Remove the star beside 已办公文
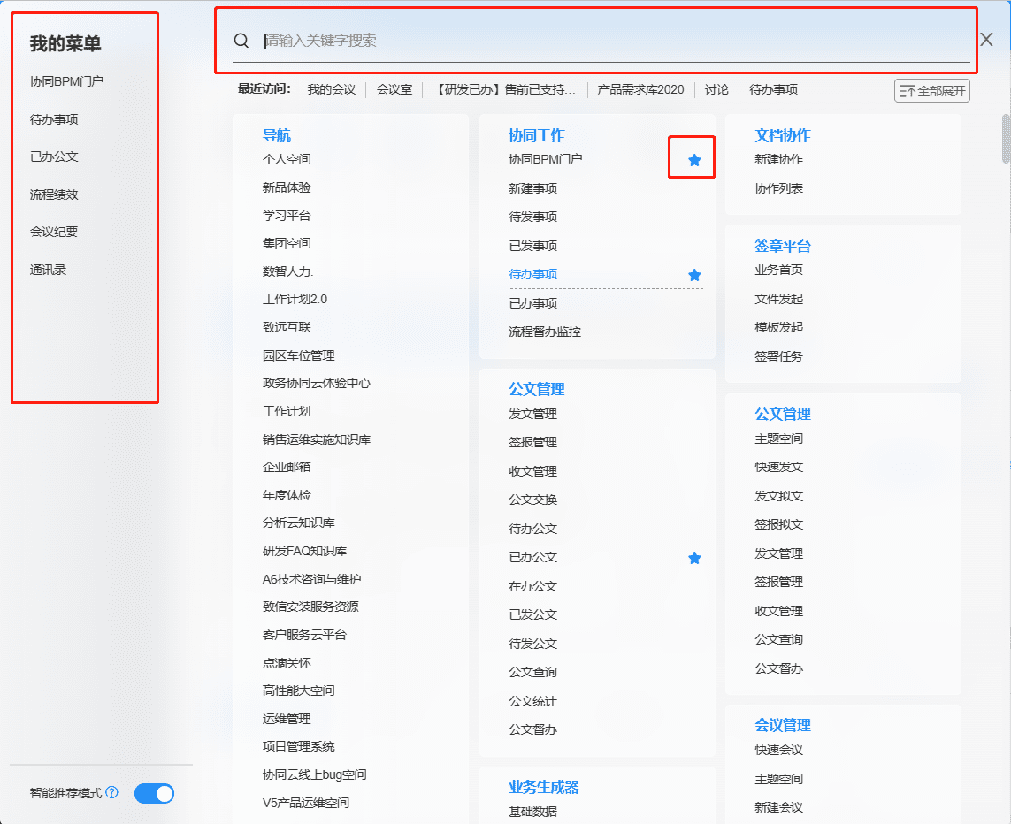 694,558
